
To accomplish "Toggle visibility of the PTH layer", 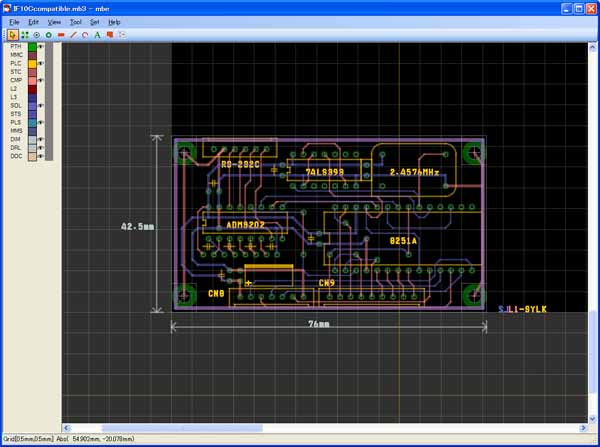I will (41, 47).
